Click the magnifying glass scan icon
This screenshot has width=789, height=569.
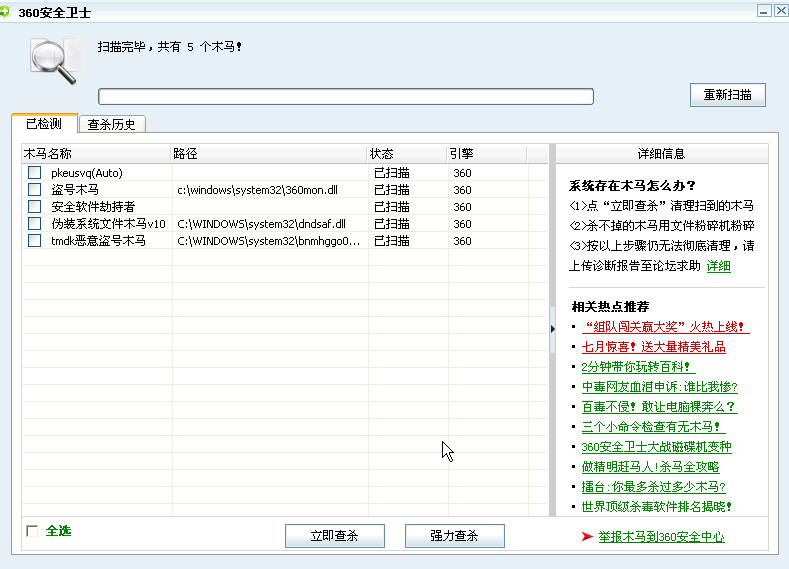[55, 61]
